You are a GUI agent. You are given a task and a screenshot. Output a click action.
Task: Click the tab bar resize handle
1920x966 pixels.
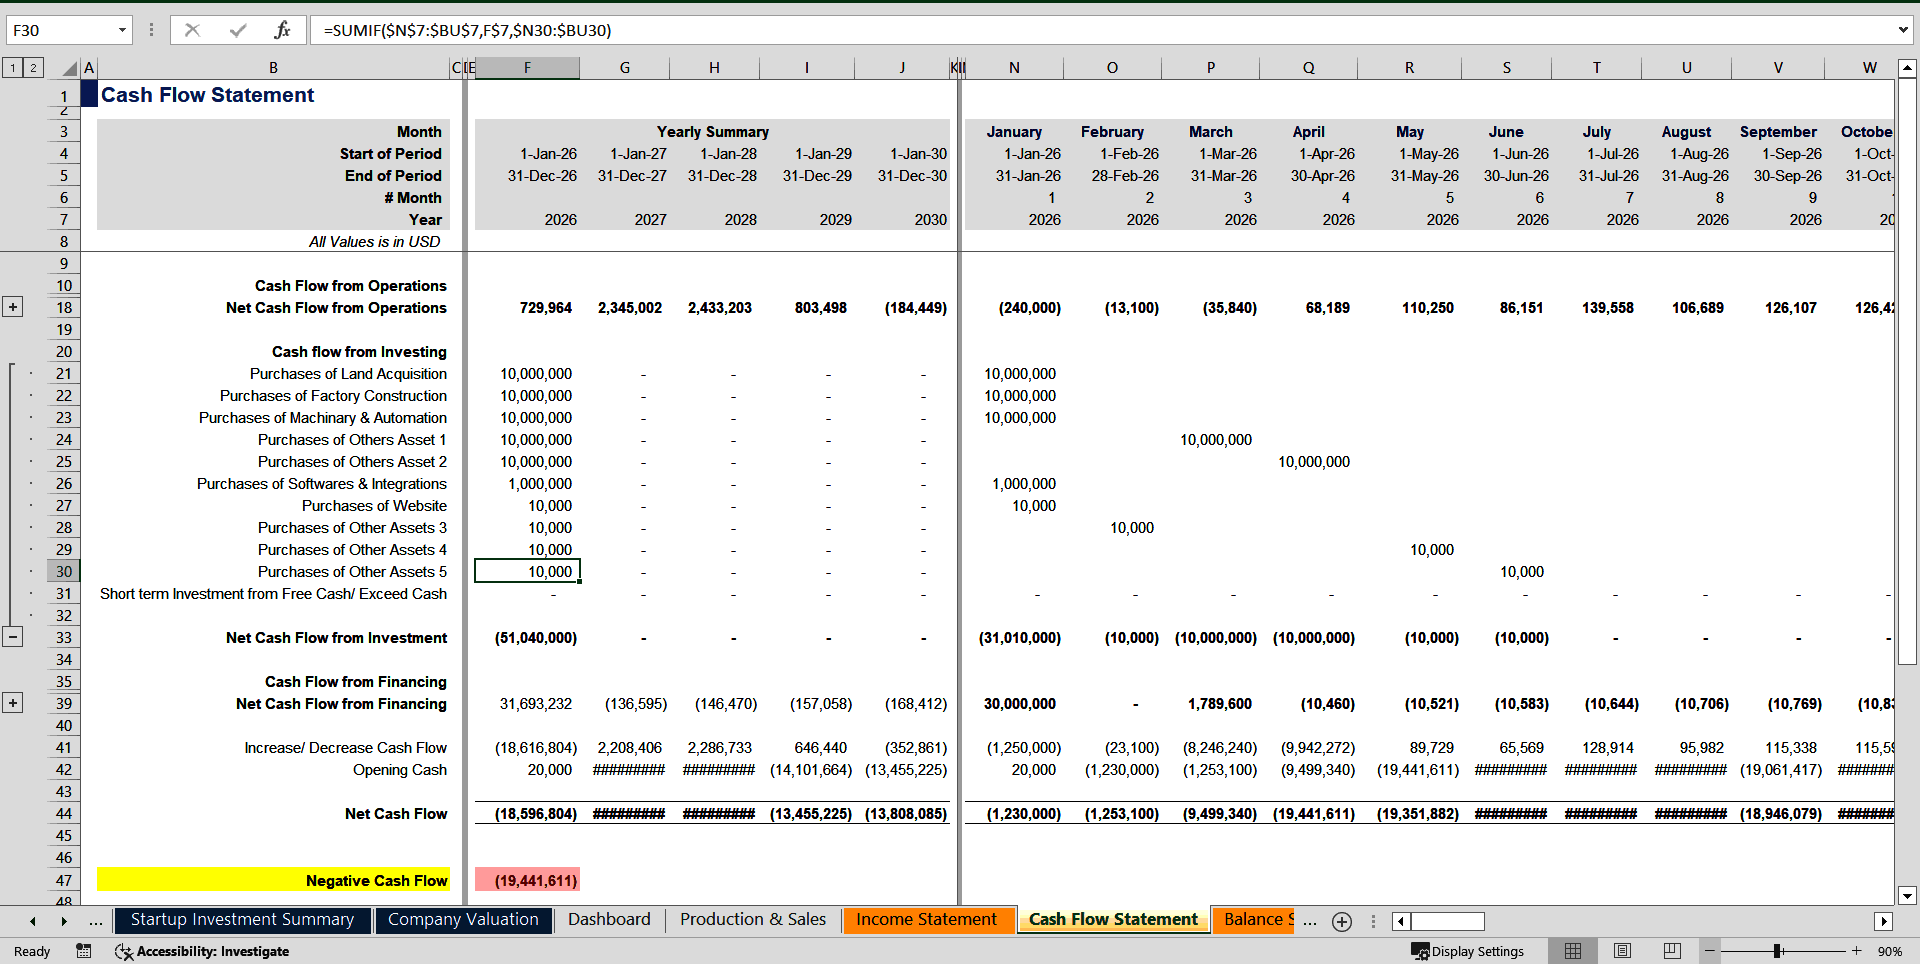coord(1373,922)
